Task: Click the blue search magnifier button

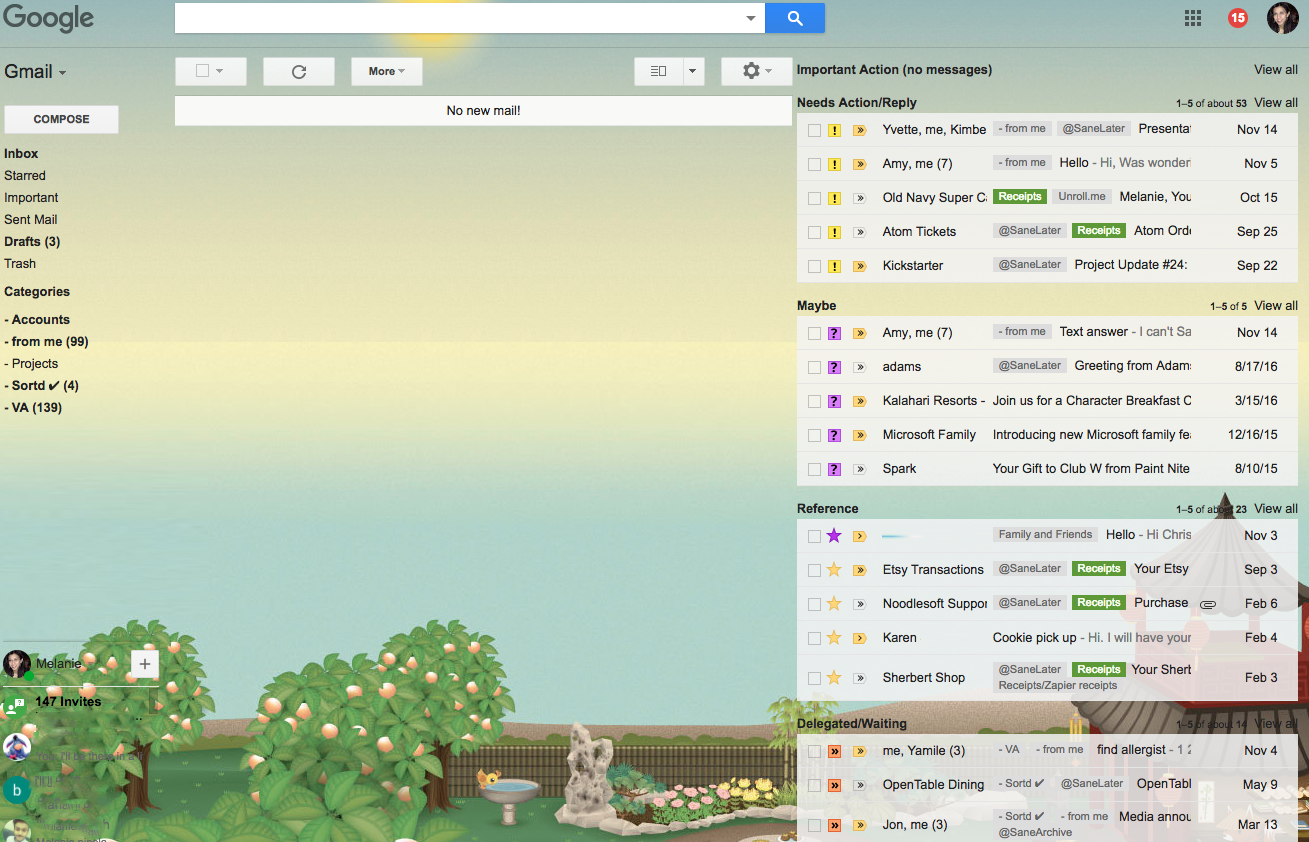Action: click(795, 18)
